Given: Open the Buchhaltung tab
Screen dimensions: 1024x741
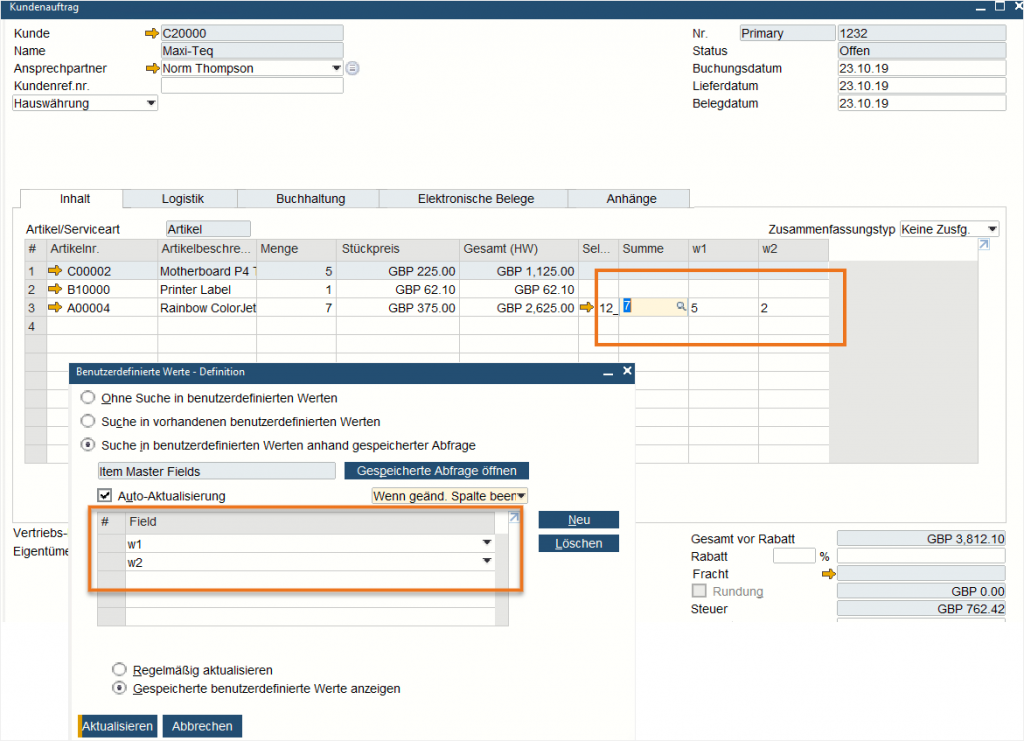Looking at the screenshot, I should pos(310,199).
